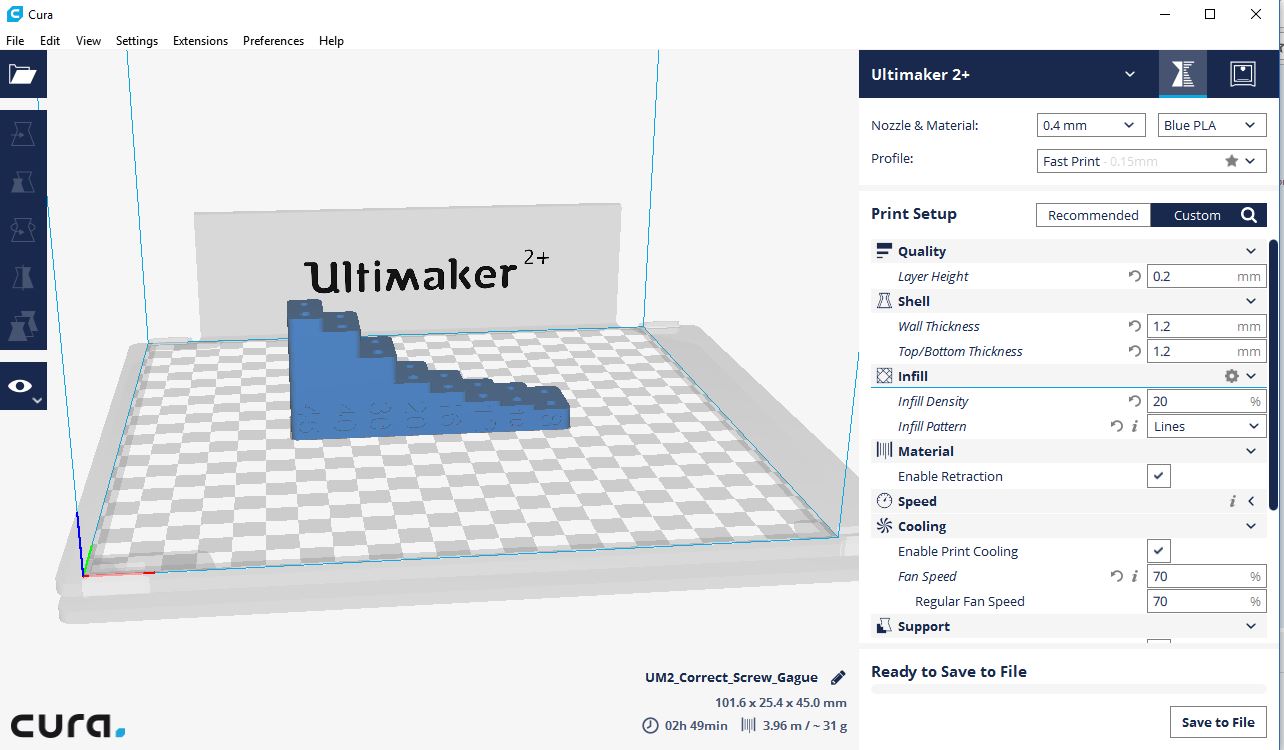Toggle the Enable Retraction checkbox

[1158, 476]
